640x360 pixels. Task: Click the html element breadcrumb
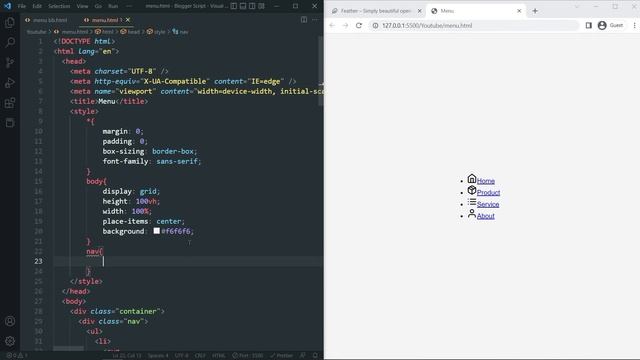(104, 31)
